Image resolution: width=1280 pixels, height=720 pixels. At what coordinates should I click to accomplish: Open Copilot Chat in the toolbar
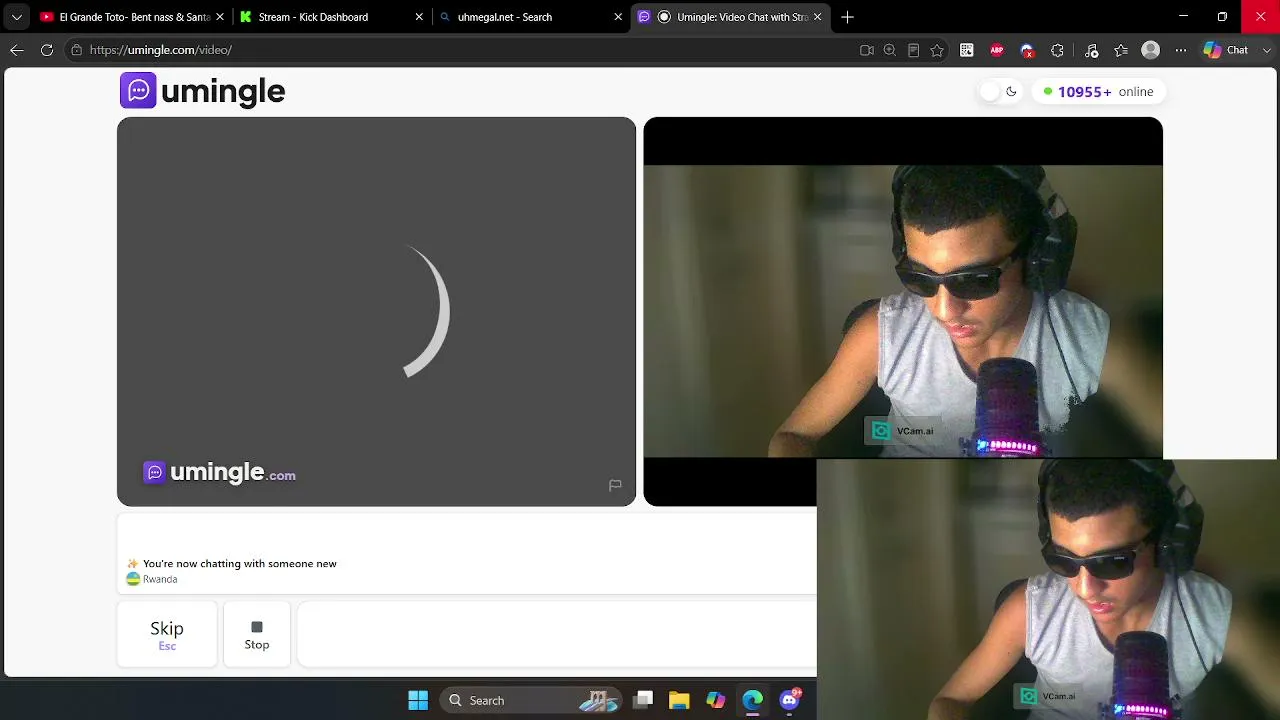1227,50
